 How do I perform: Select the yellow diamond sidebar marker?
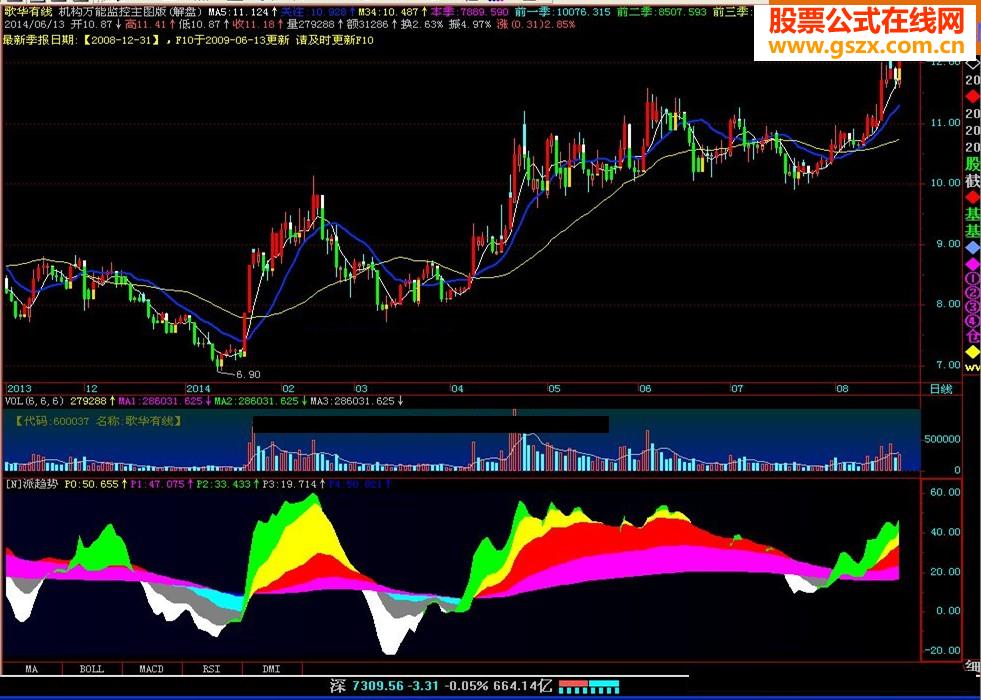tap(972, 352)
